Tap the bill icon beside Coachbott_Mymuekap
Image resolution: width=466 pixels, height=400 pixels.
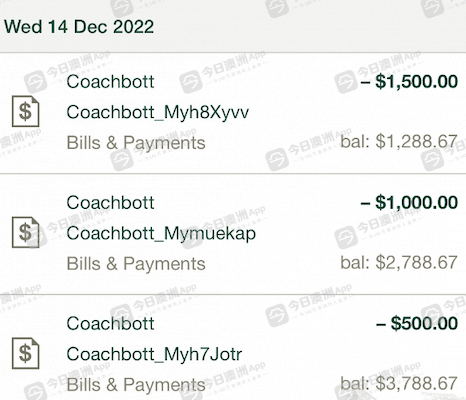point(26,232)
